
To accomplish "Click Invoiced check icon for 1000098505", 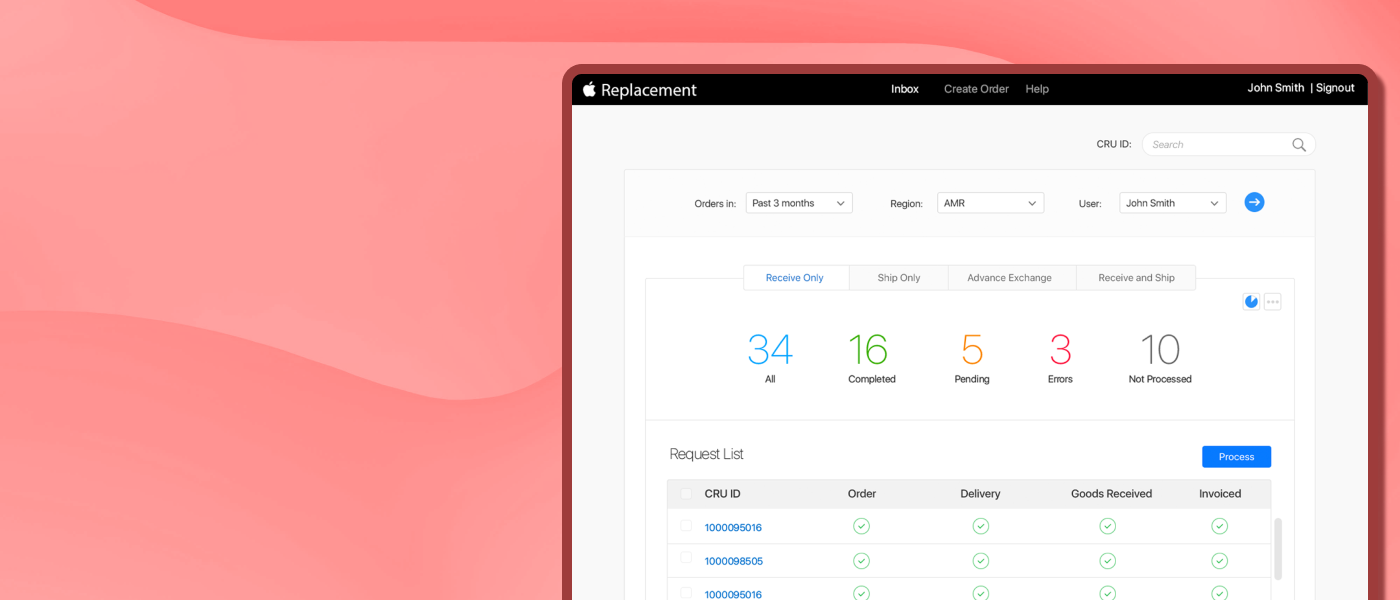I will 1219,561.
